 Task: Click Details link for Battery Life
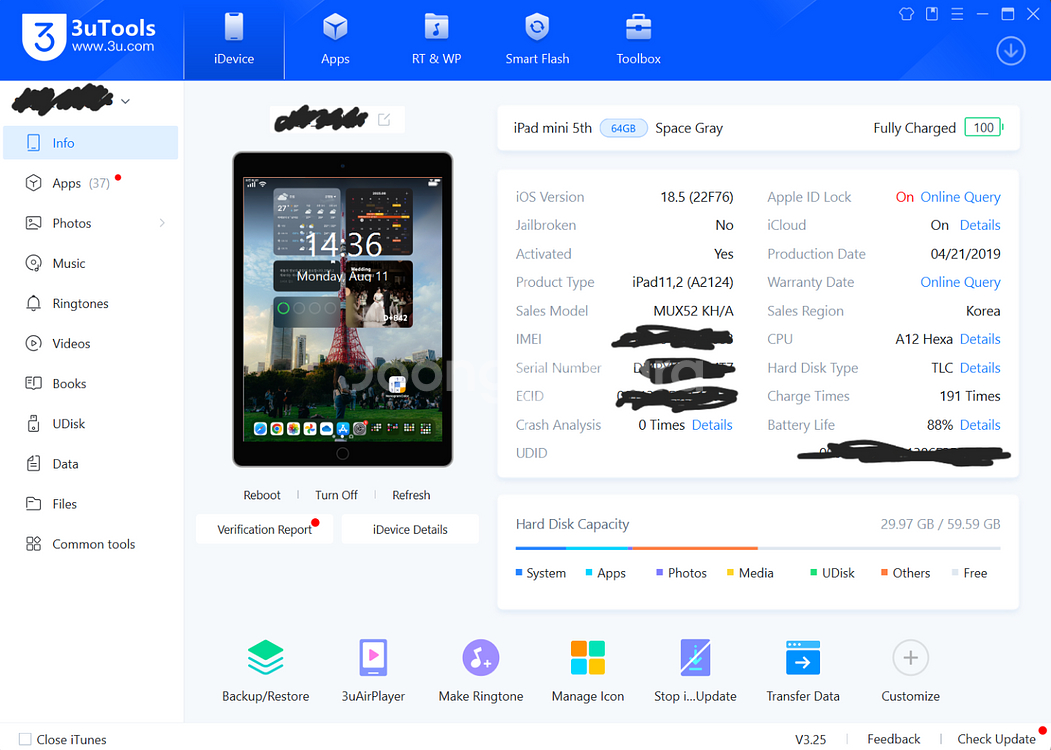980,425
